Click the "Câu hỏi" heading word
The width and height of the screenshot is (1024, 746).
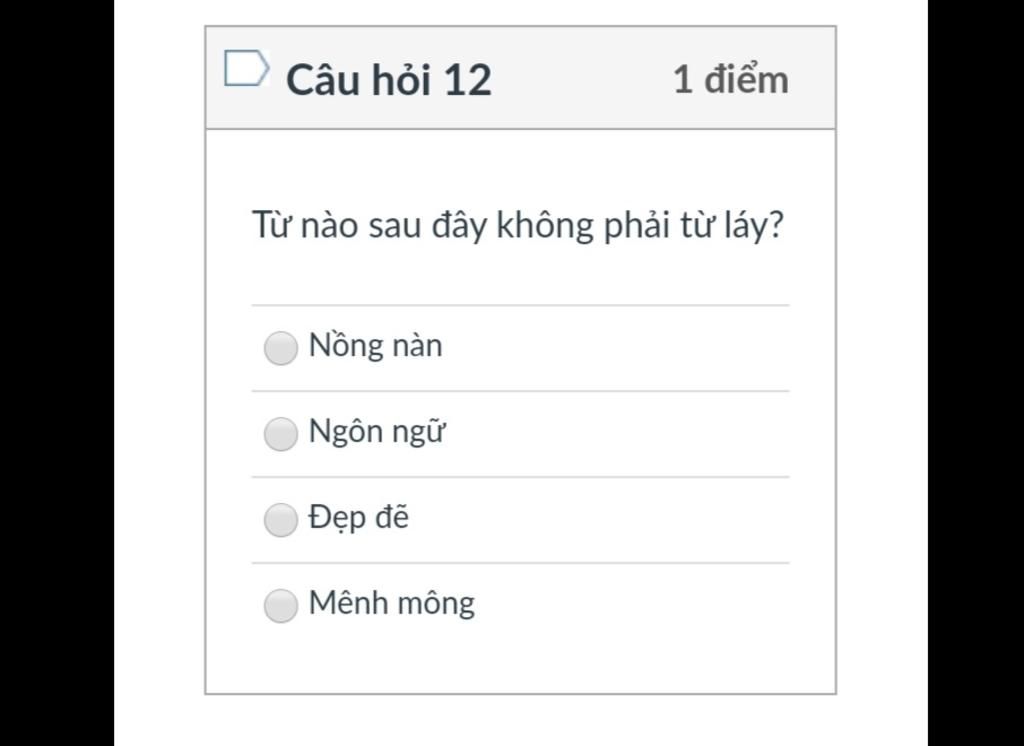tap(359, 80)
